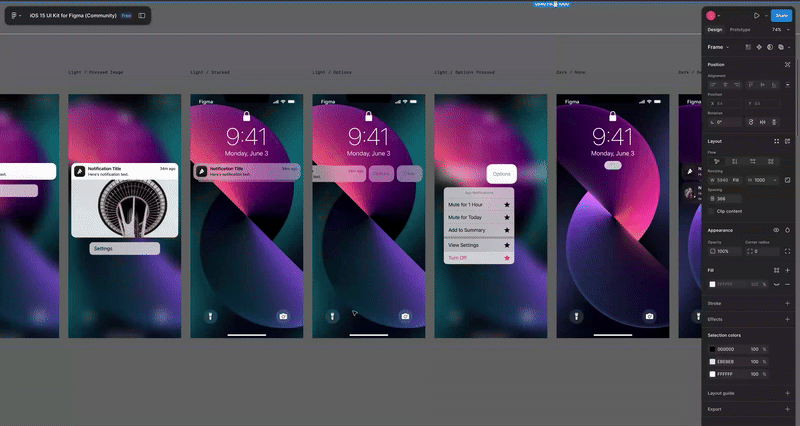Image resolution: width=800 pixels, height=426 pixels.
Task: Click the FFFFFF selection color swatch
Action: click(x=713, y=374)
